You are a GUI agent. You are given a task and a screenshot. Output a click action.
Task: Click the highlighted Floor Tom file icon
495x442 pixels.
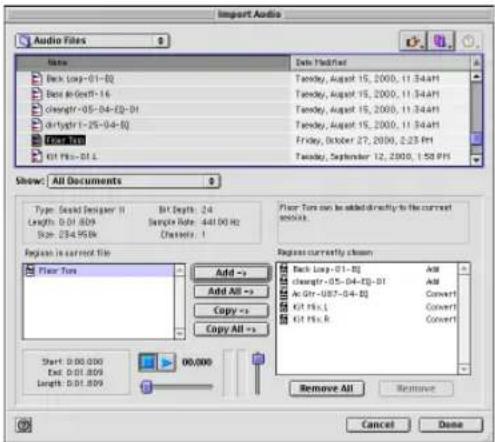coord(37,140)
